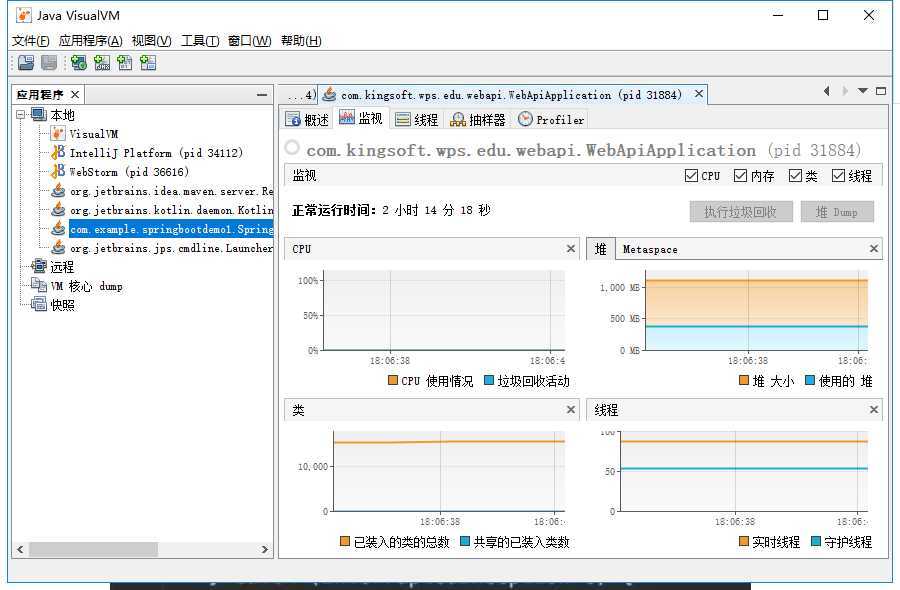Select the 堆 memory chart tab
The image size is (900, 590).
click(600, 249)
